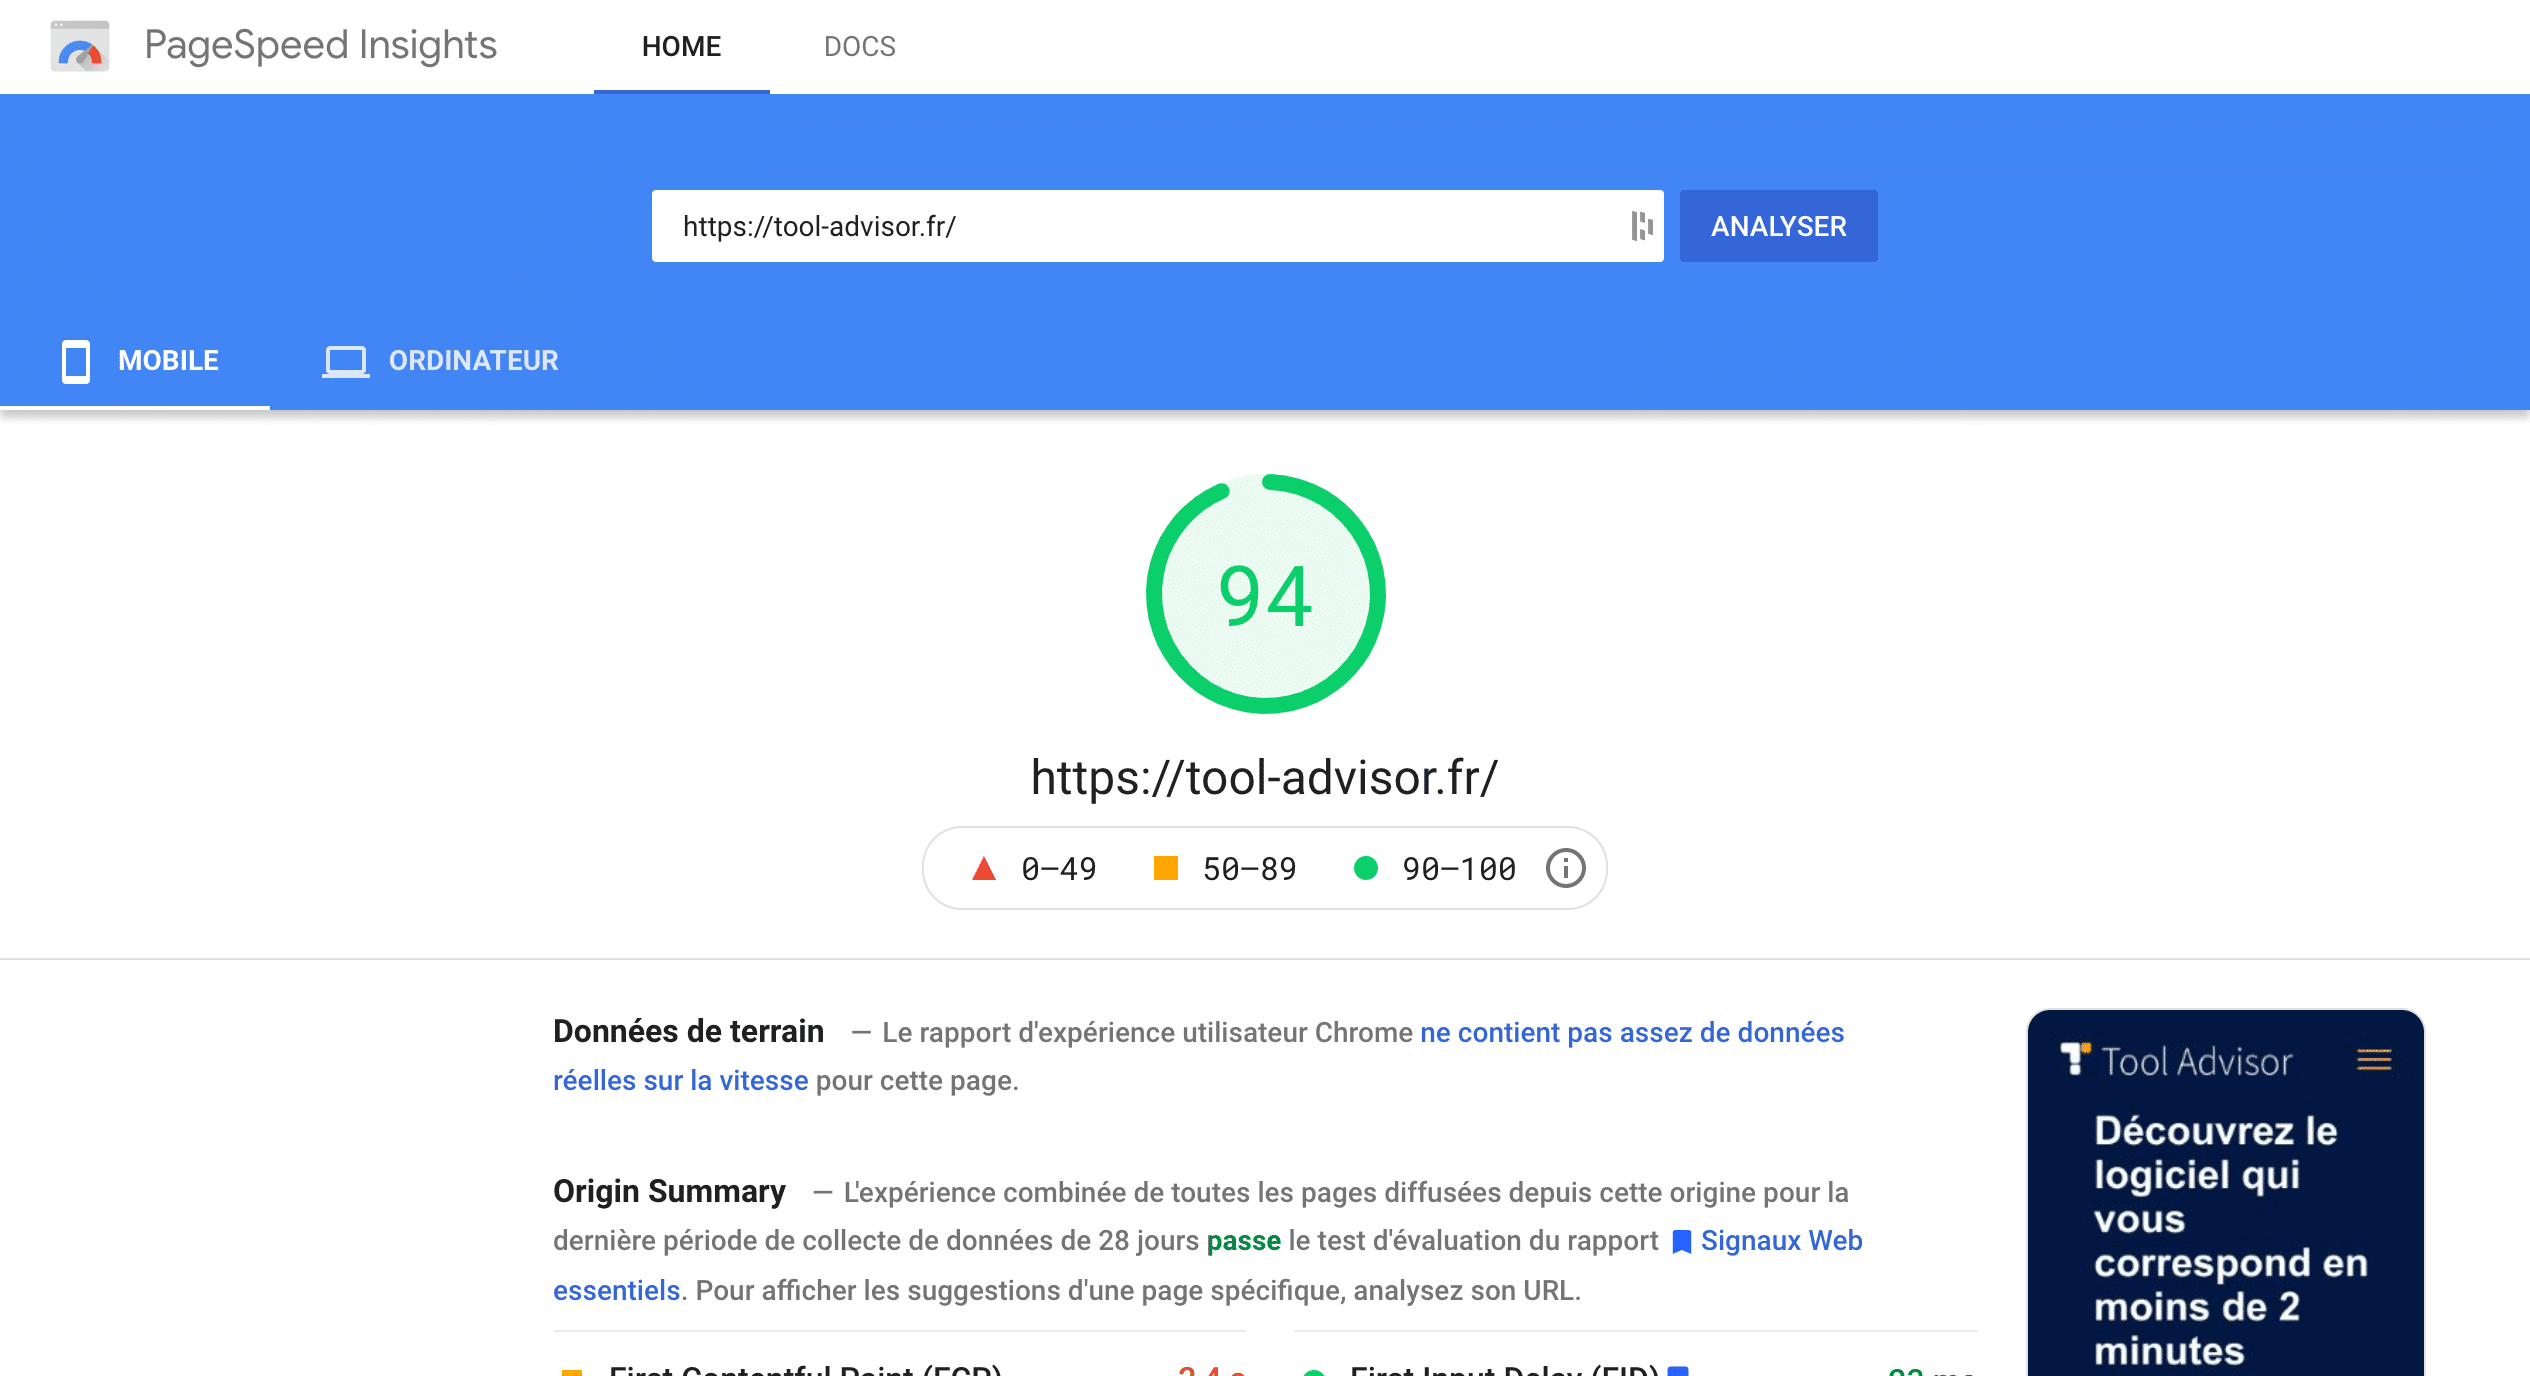Select the green dot 90-100 legend marker
Screen dimensions: 2530x1376
pyautogui.click(x=1364, y=868)
